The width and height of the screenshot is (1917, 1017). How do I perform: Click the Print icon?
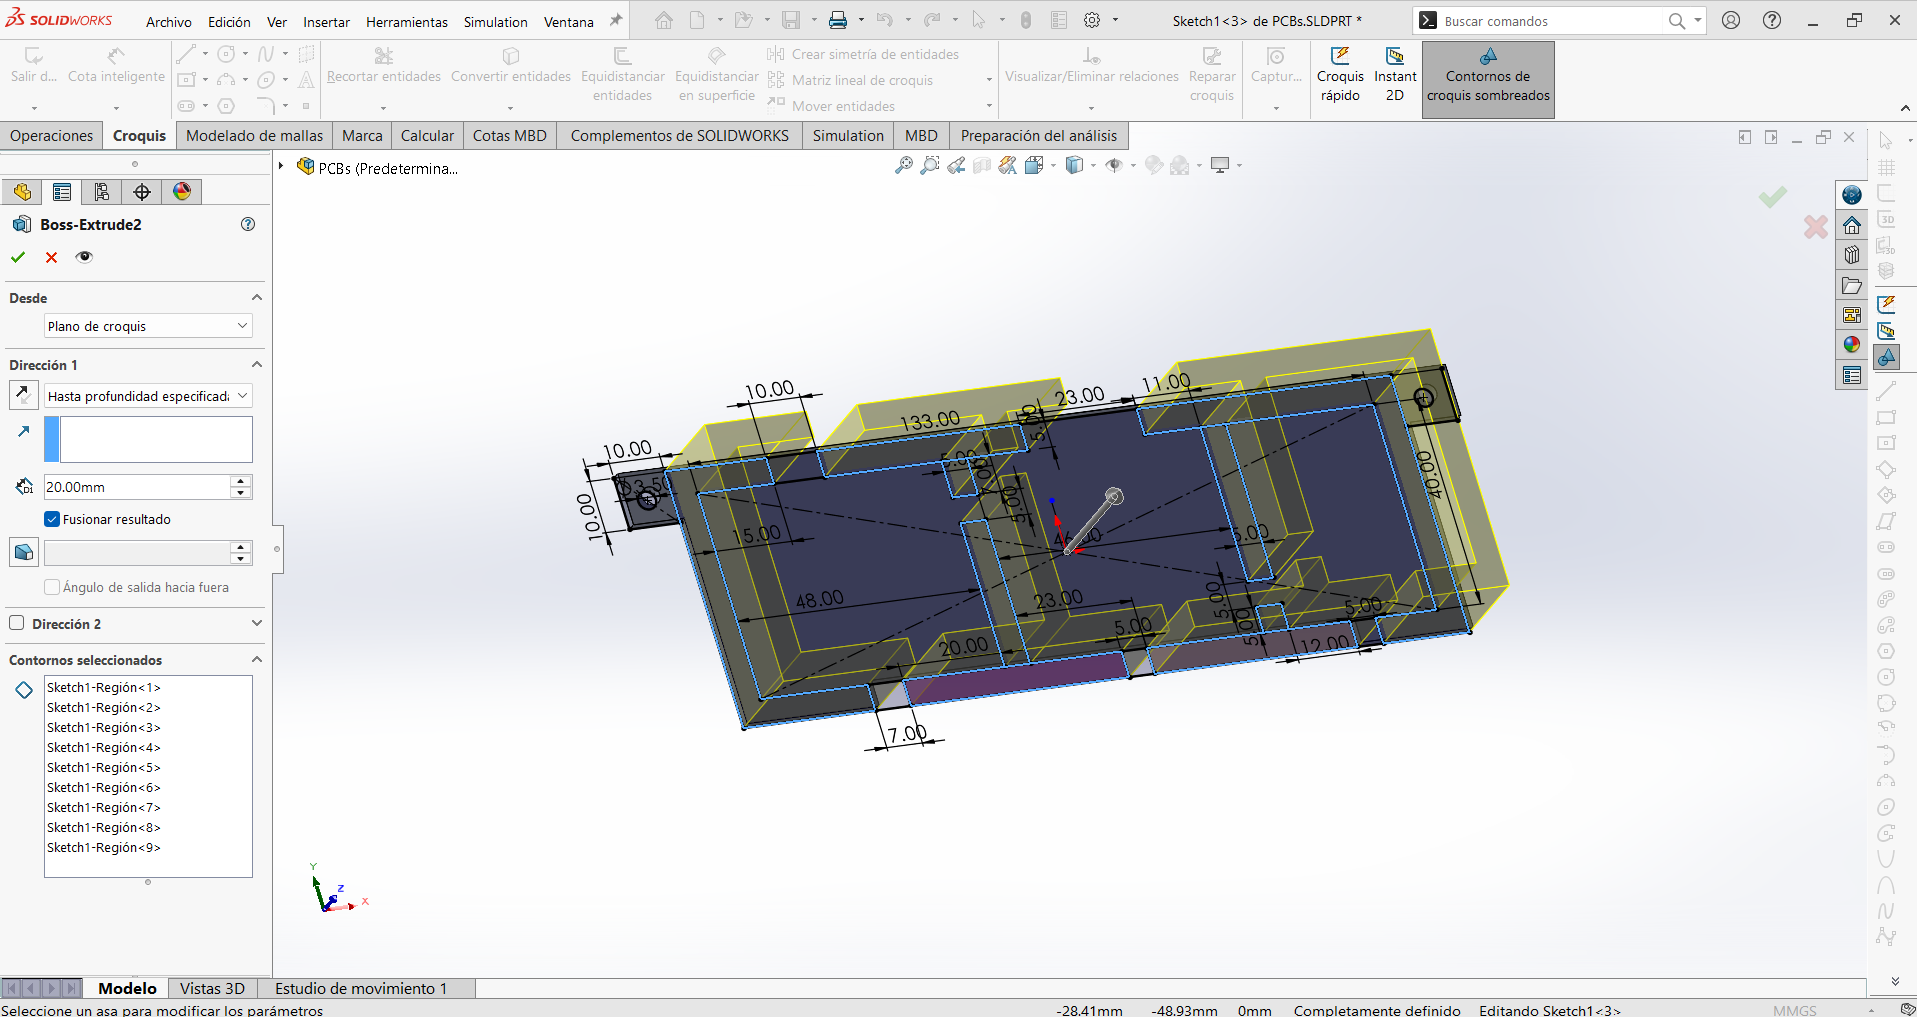pos(838,20)
